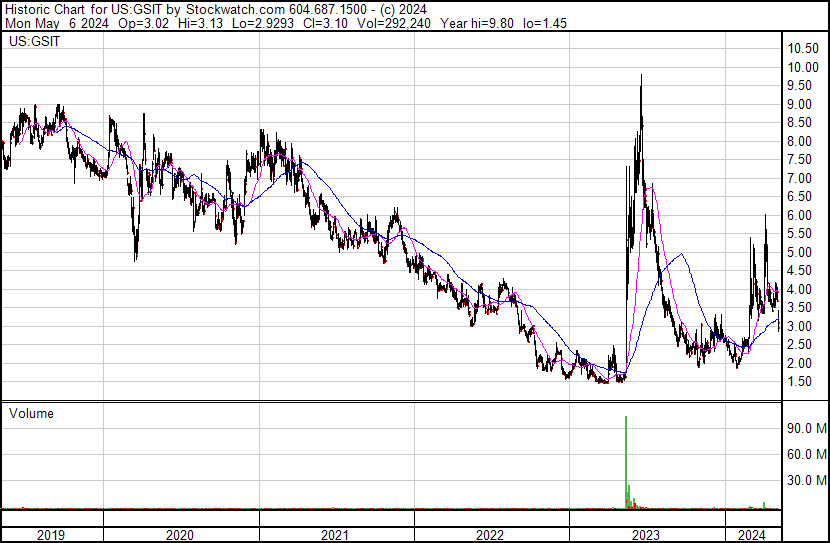
Task: Click the 60.0 M volume axis label
Action: point(807,454)
